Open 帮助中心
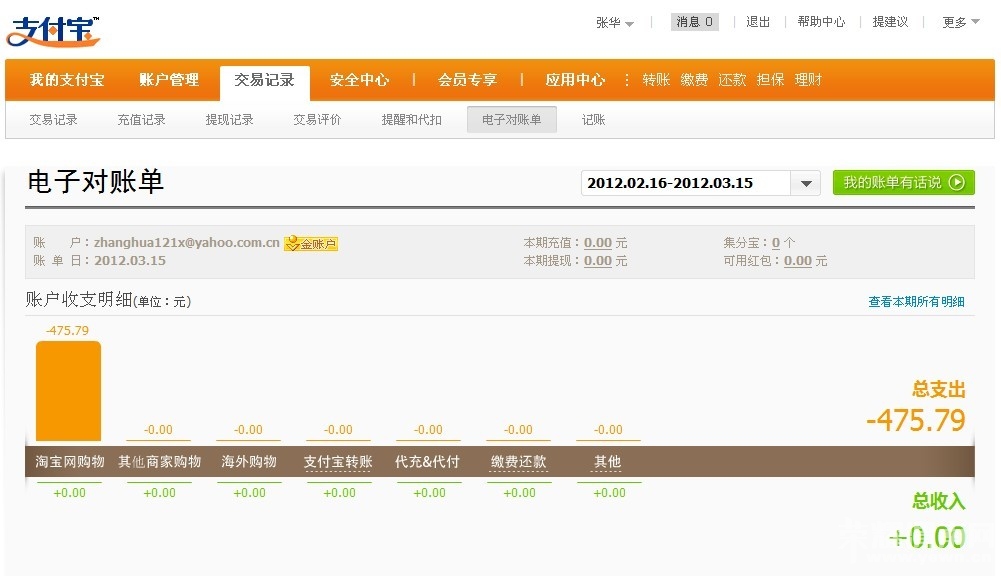 (821, 22)
